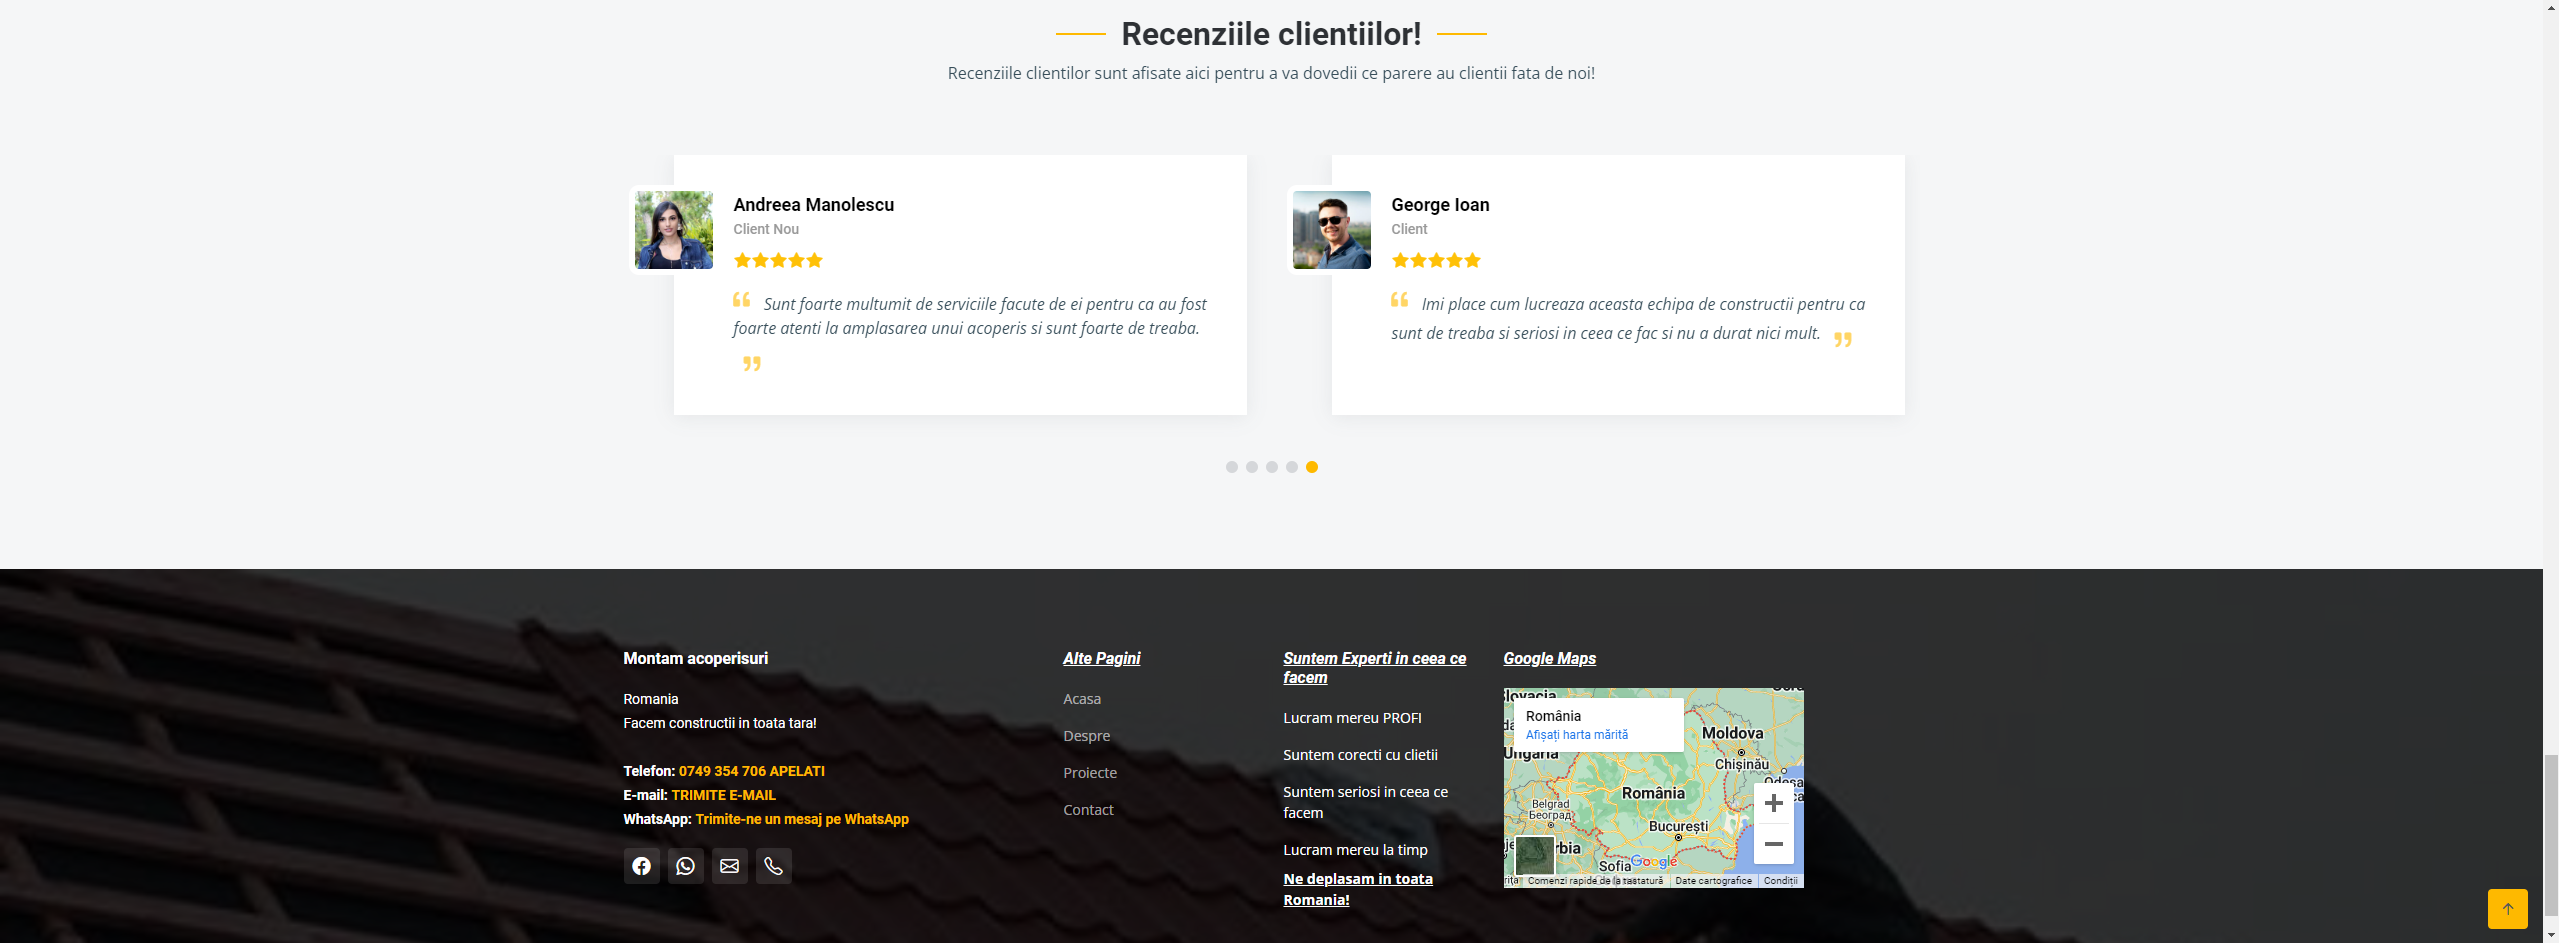Click the phone handset icon

point(773,866)
